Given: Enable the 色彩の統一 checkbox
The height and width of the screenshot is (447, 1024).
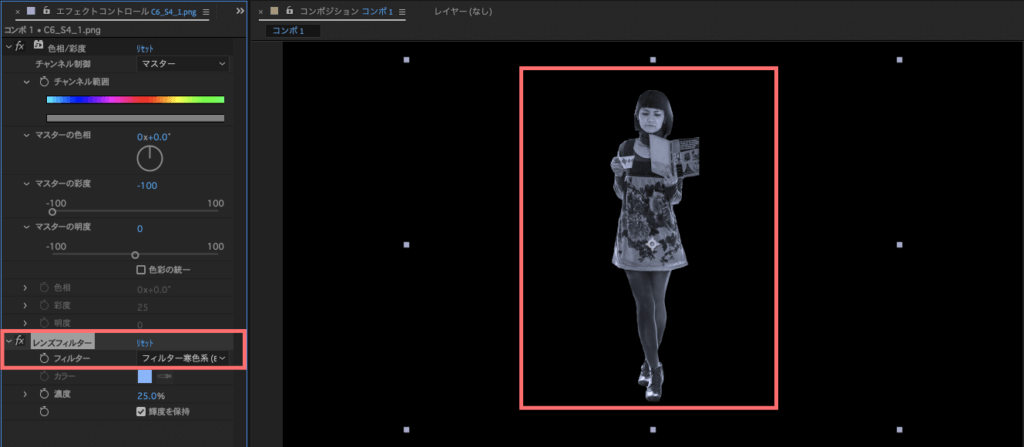Looking at the screenshot, I should click(x=140, y=269).
